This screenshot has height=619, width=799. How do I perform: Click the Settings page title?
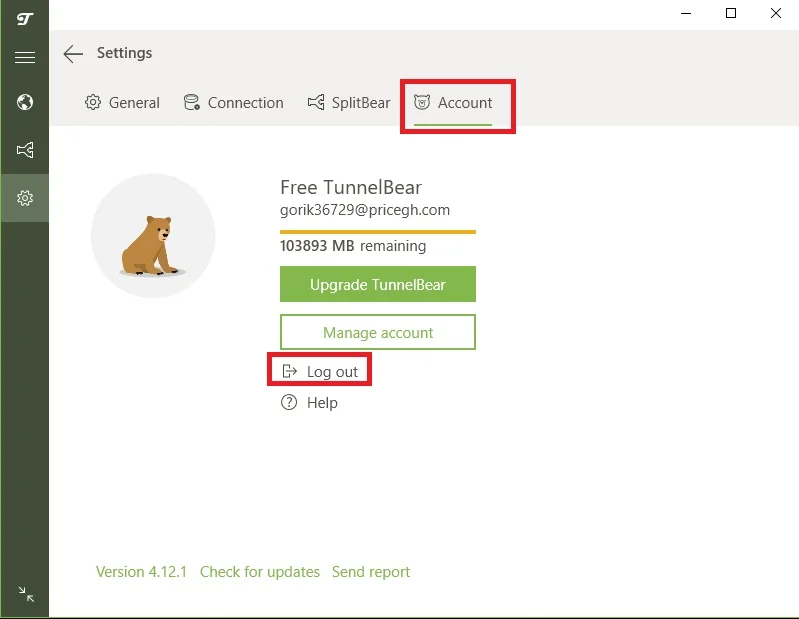click(124, 53)
